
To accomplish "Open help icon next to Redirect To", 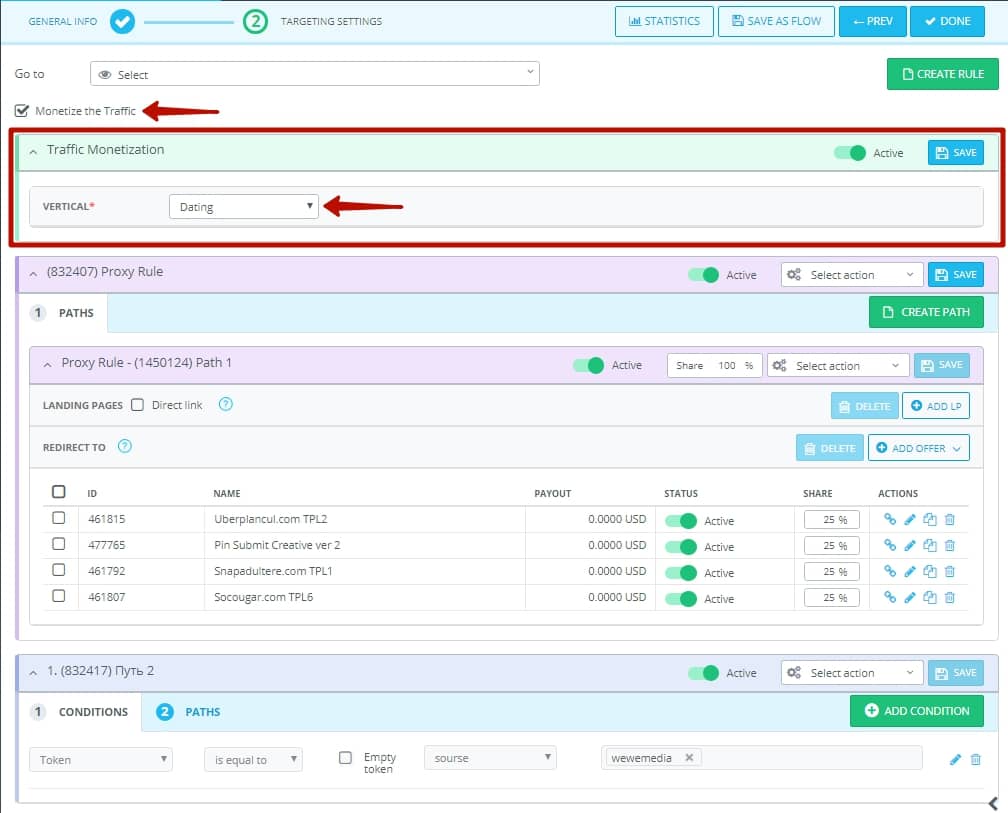I will click(x=125, y=446).
